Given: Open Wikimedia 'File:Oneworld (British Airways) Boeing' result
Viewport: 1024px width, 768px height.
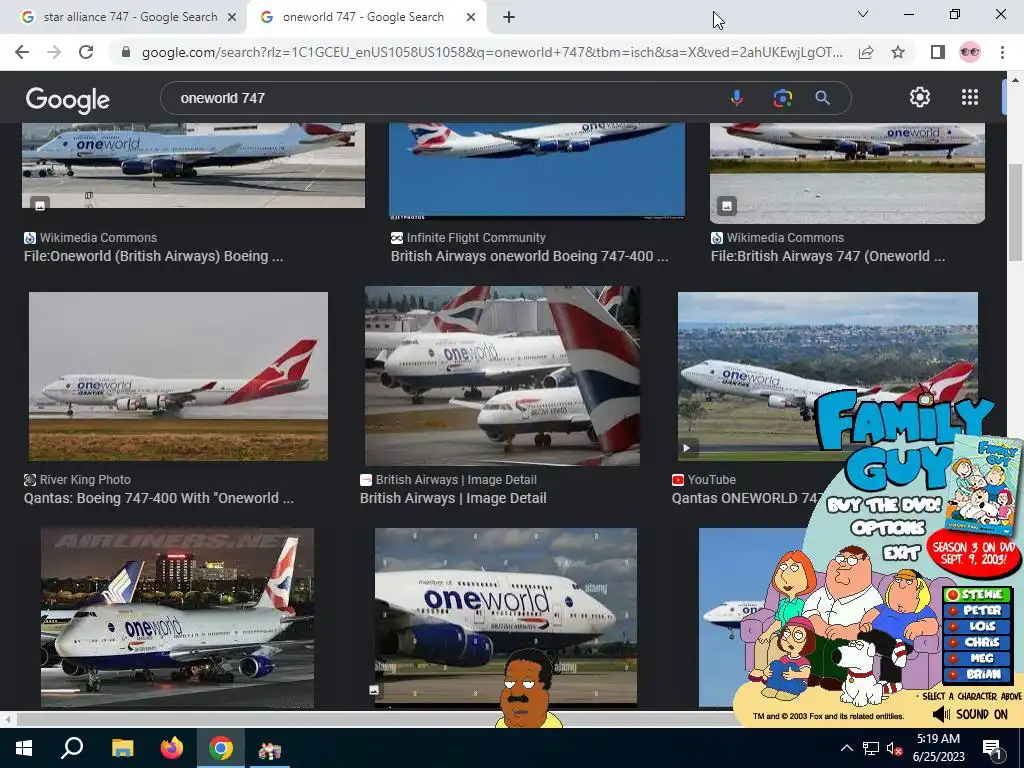Looking at the screenshot, I should (x=153, y=256).
